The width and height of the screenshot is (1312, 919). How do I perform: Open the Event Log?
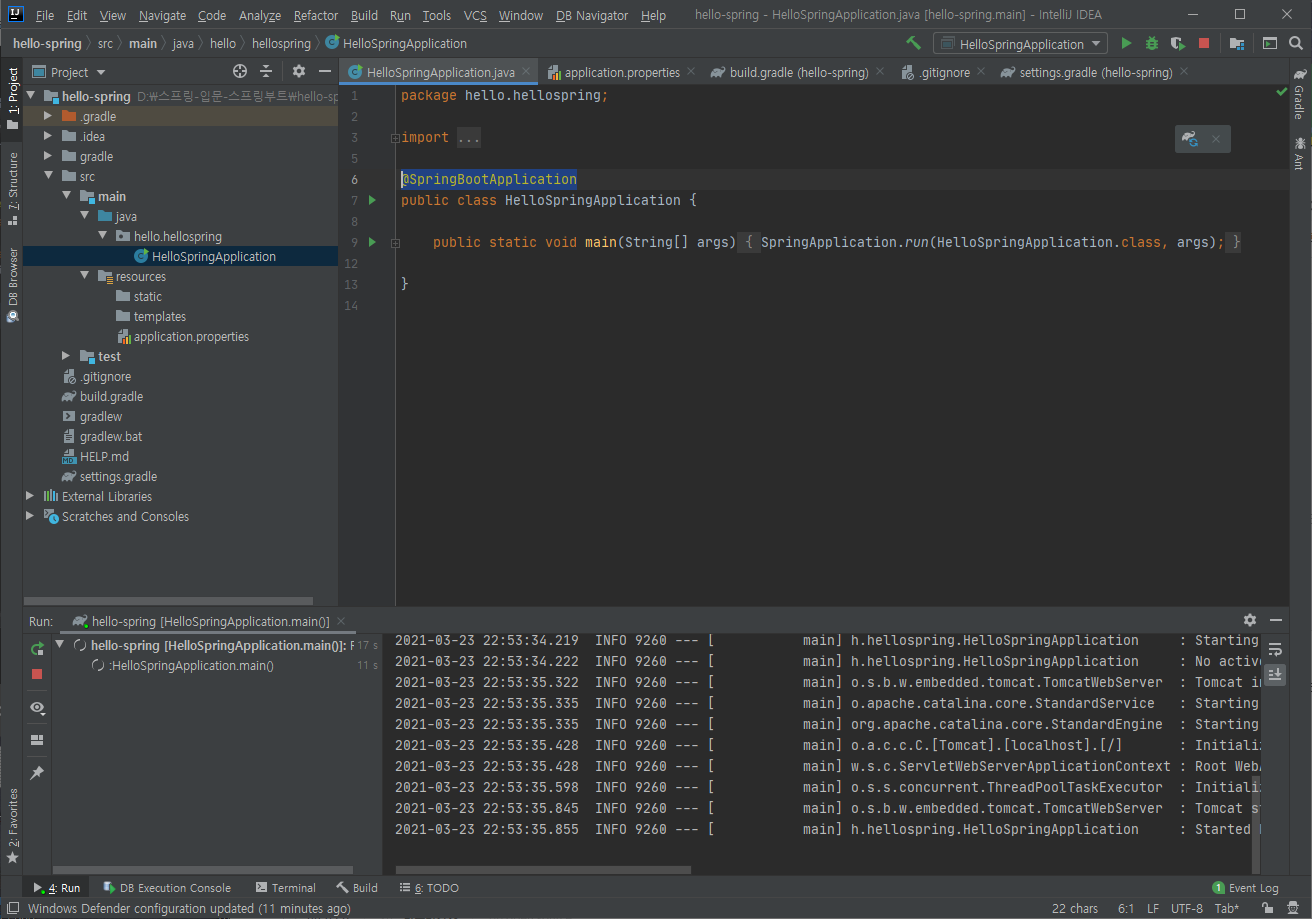pyautogui.click(x=1245, y=887)
